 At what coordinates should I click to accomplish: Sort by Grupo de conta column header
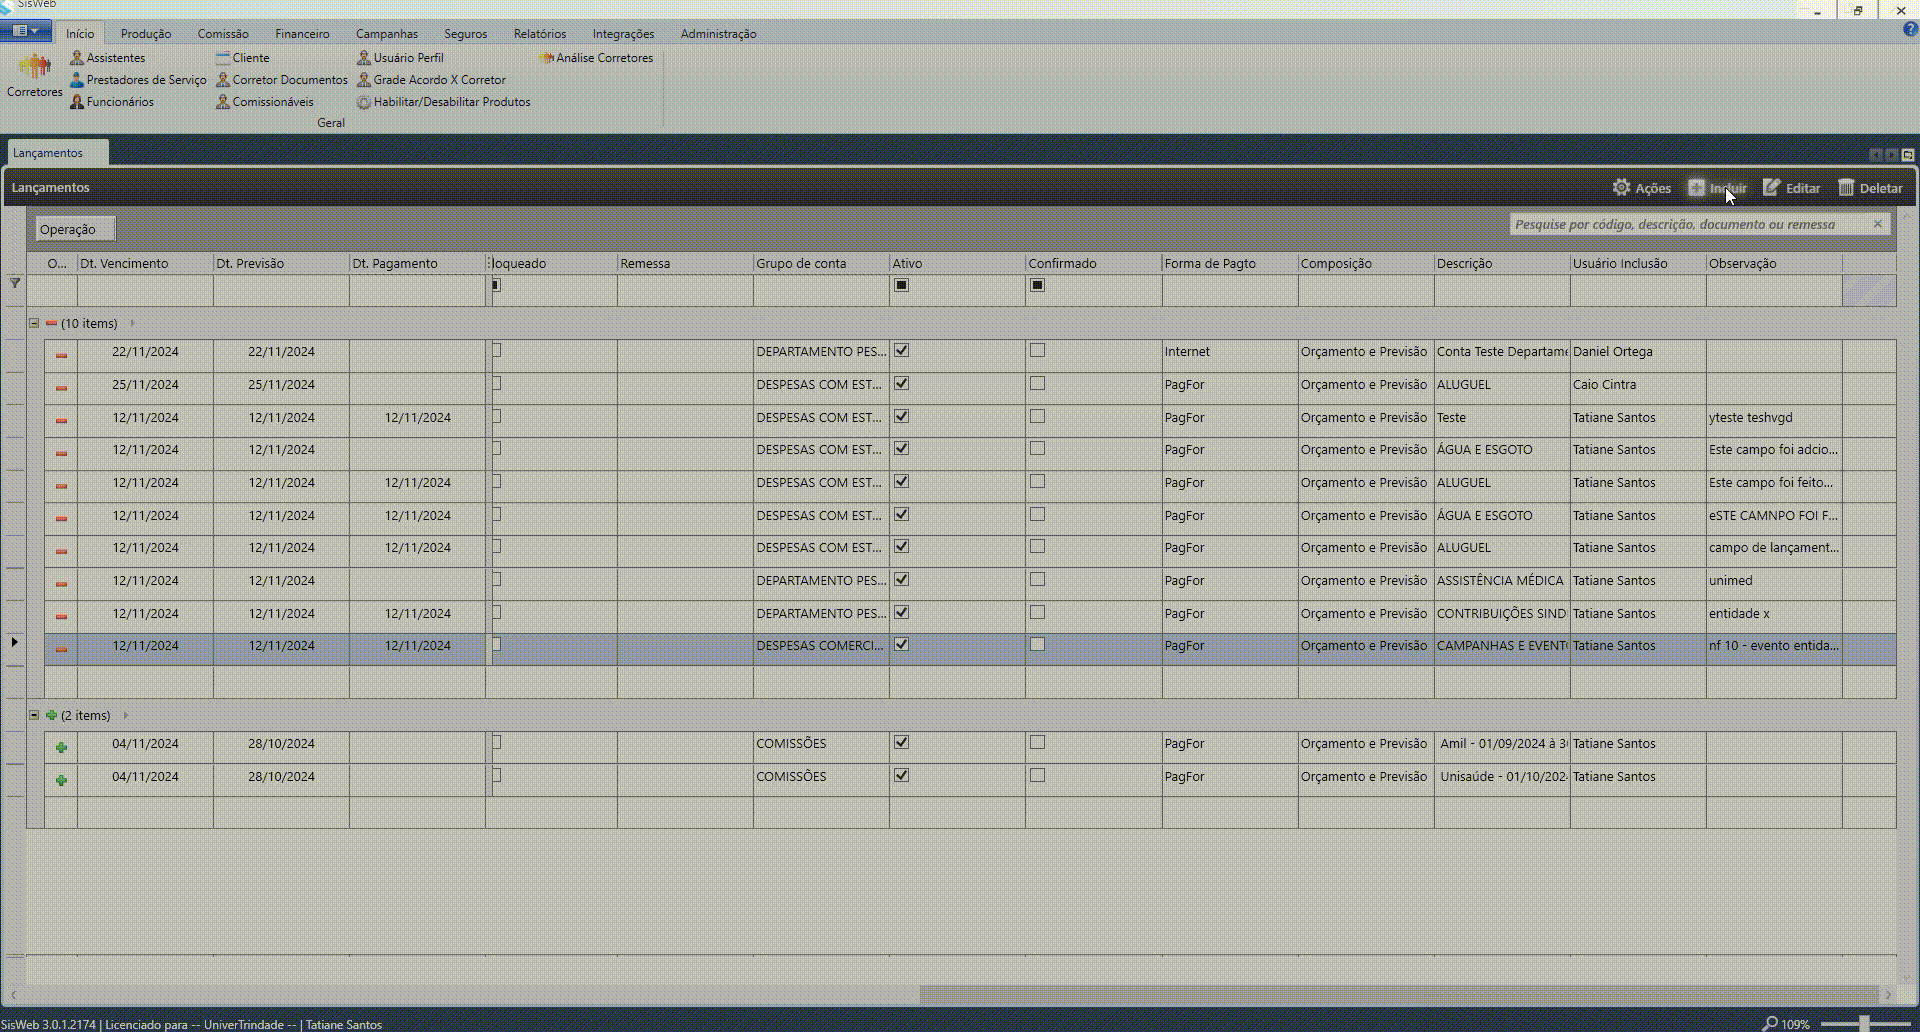821,263
